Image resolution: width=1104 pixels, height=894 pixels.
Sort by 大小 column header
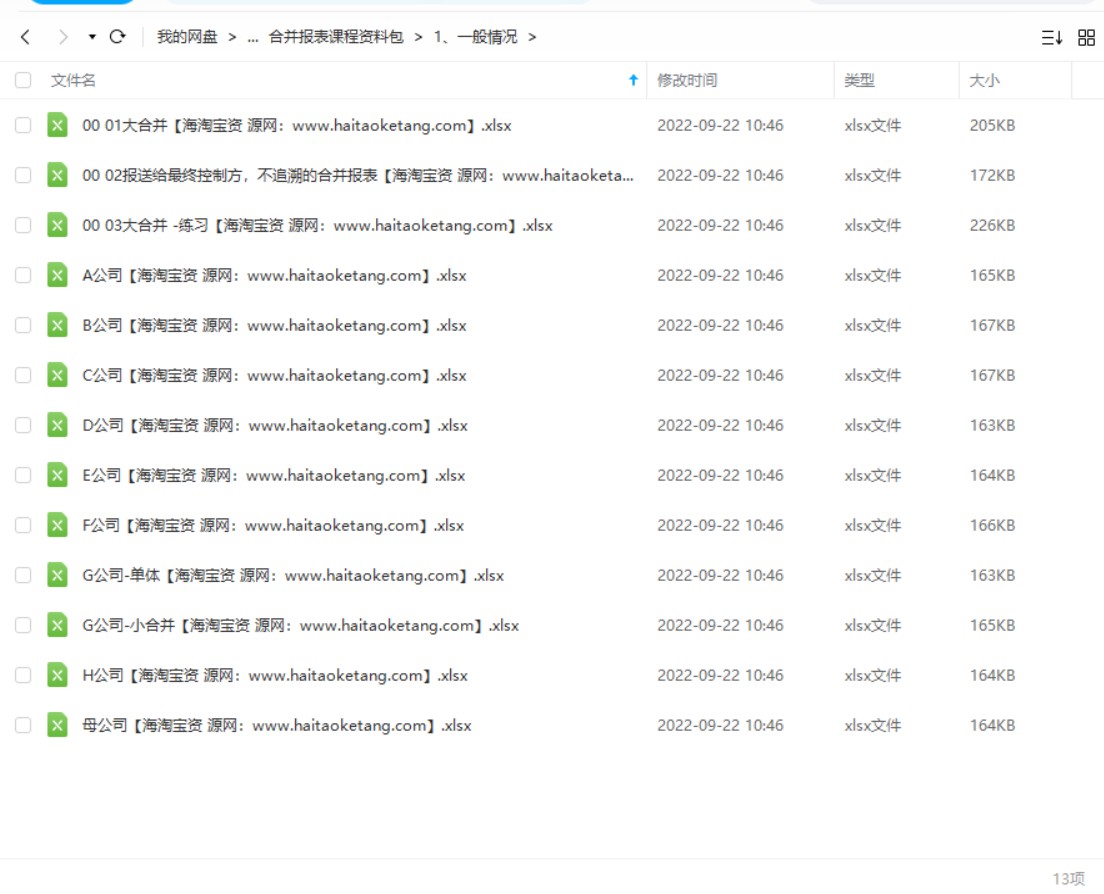coord(984,80)
